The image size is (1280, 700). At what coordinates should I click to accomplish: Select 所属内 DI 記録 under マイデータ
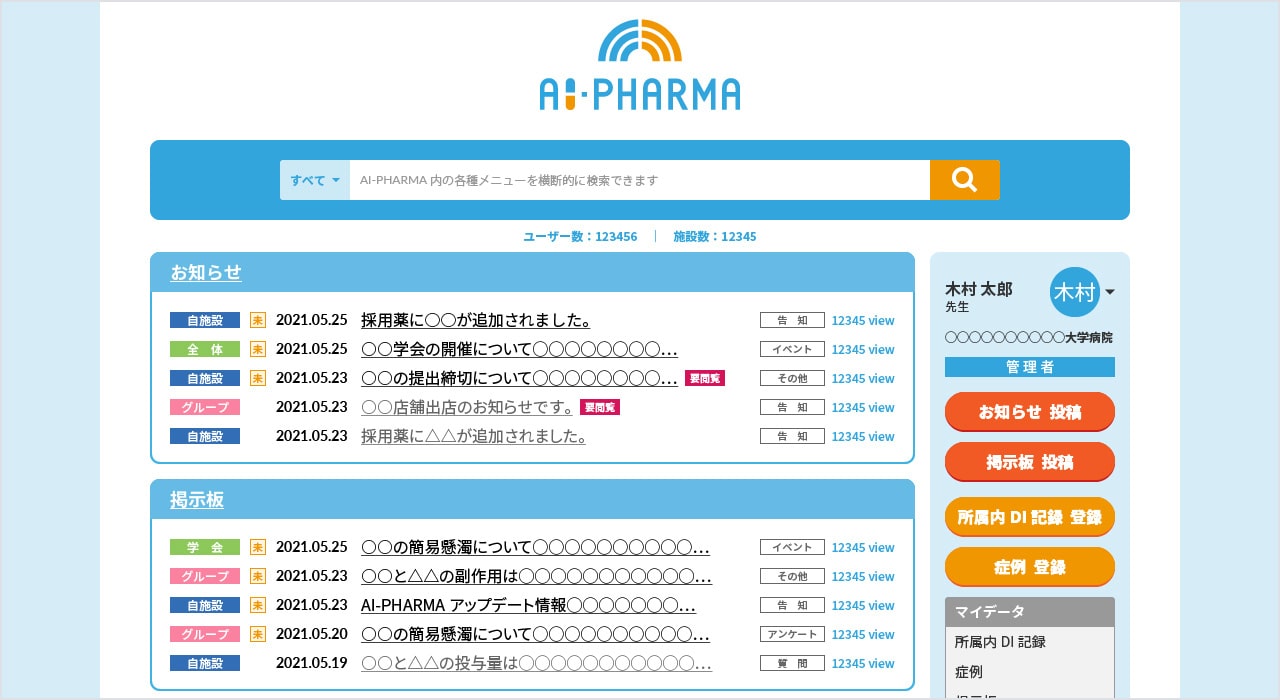[1001, 642]
